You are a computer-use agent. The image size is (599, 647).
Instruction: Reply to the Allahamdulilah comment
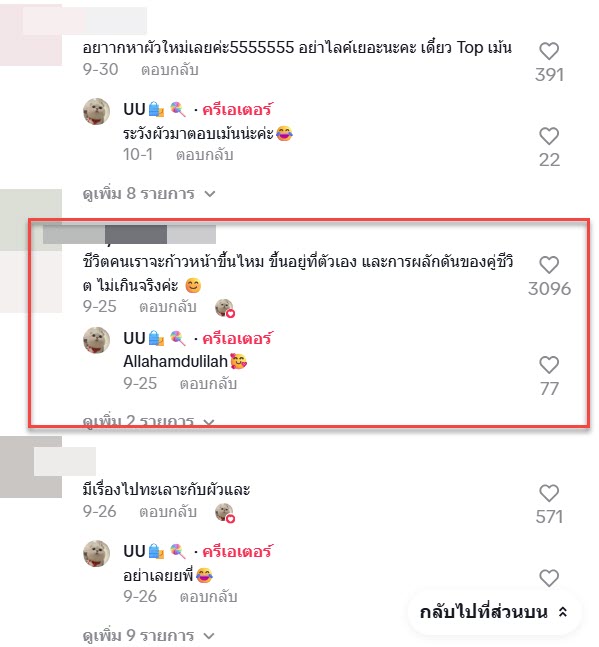tap(208, 384)
